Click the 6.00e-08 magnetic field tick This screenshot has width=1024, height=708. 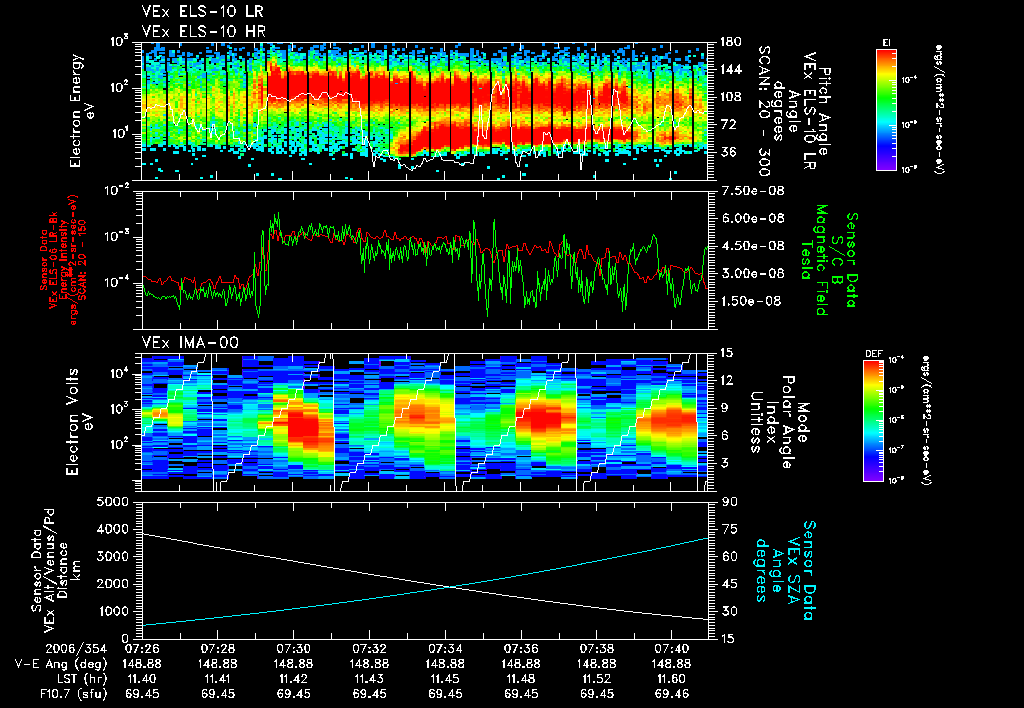tap(752, 218)
